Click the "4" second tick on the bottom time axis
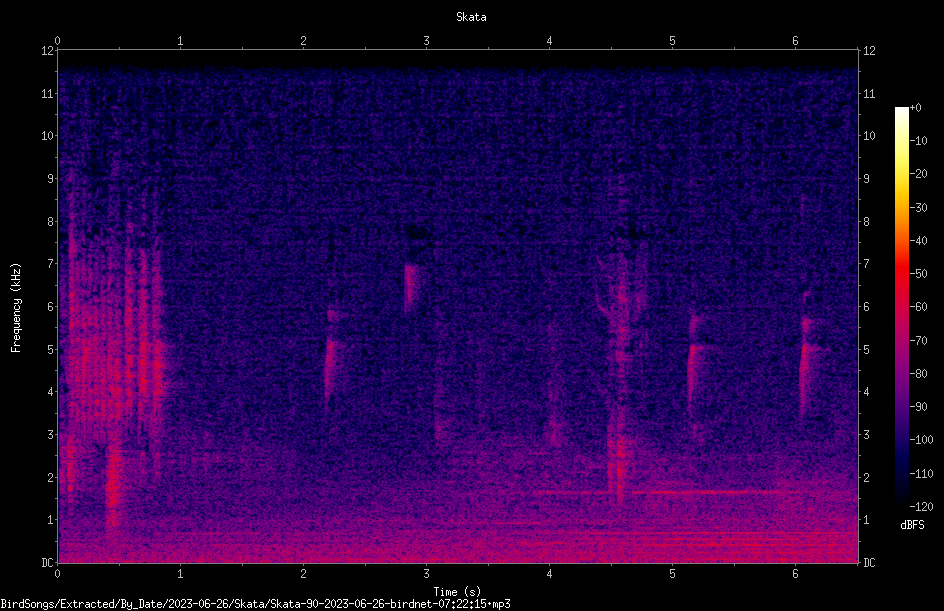The height and width of the screenshot is (611, 944). click(549, 574)
